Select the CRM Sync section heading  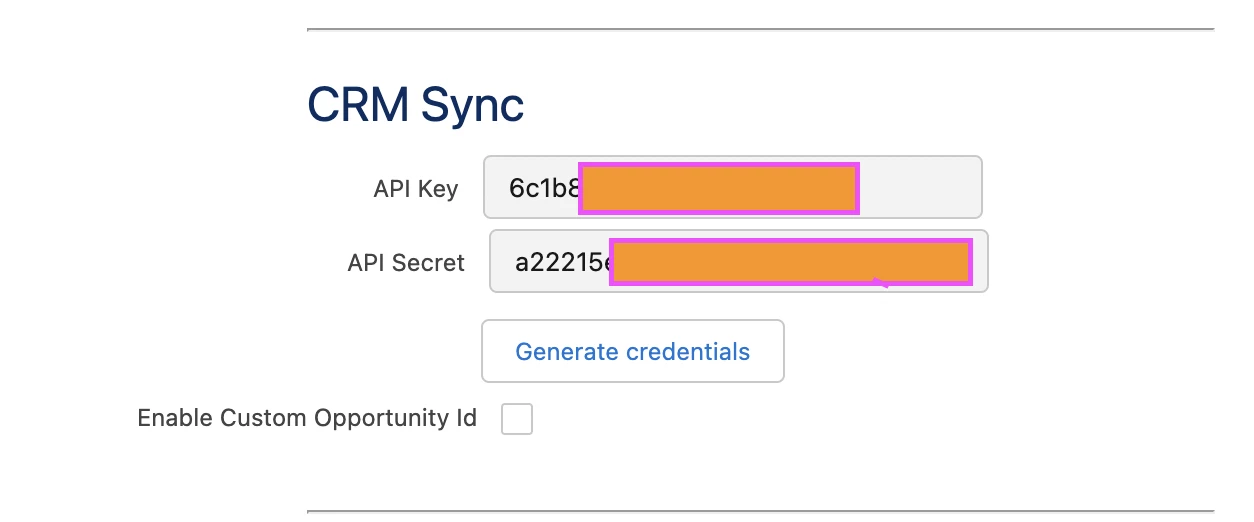point(415,104)
